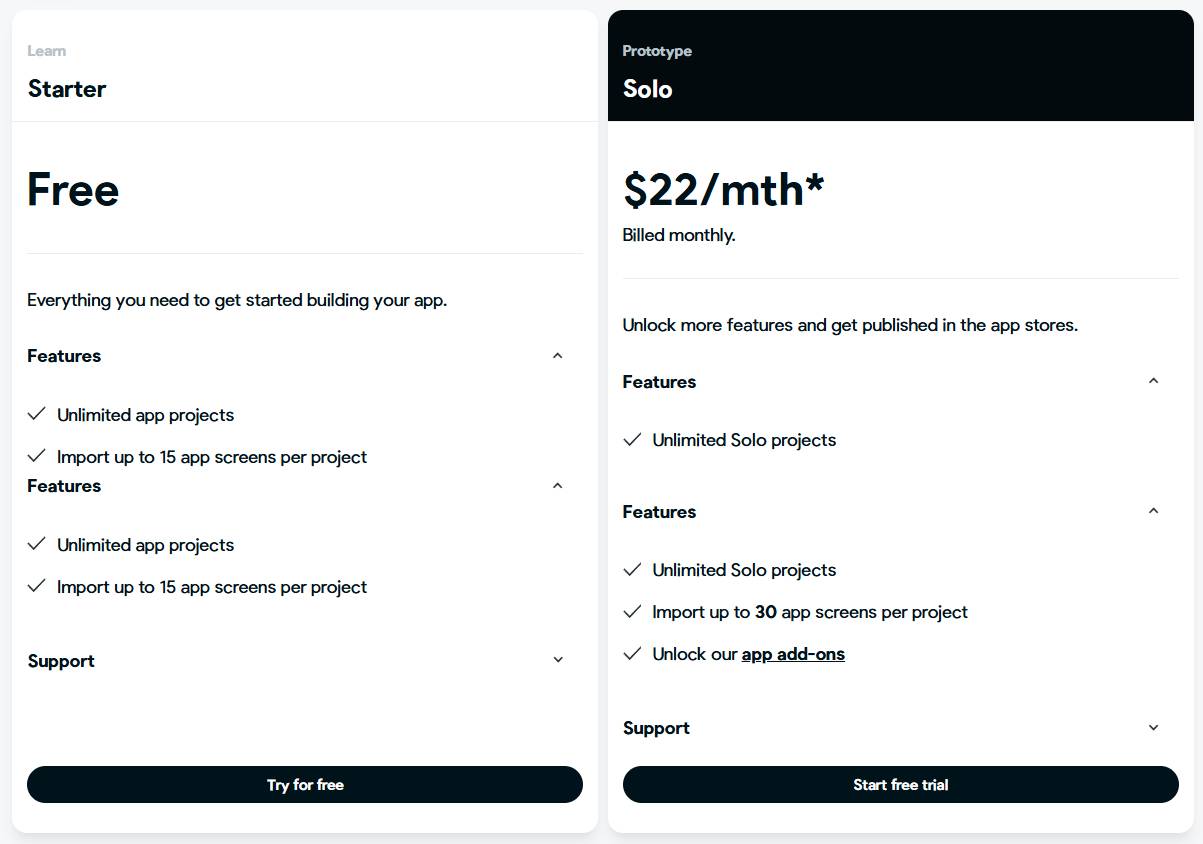Click the checkmark beside Unlimited app projects
The height and width of the screenshot is (844, 1203).
pos(37,414)
